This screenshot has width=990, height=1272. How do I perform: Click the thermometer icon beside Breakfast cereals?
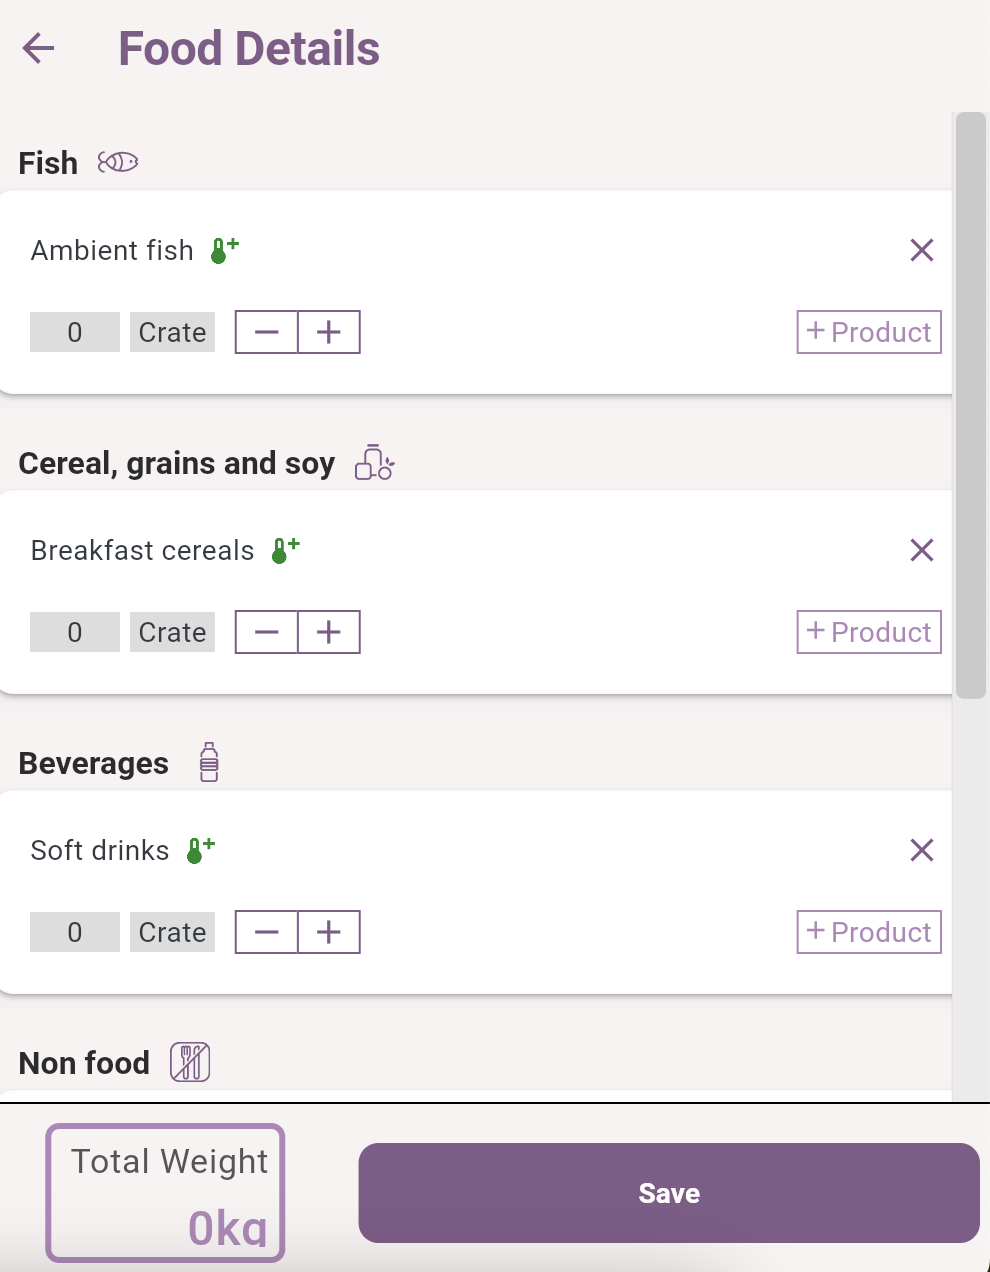283,549
